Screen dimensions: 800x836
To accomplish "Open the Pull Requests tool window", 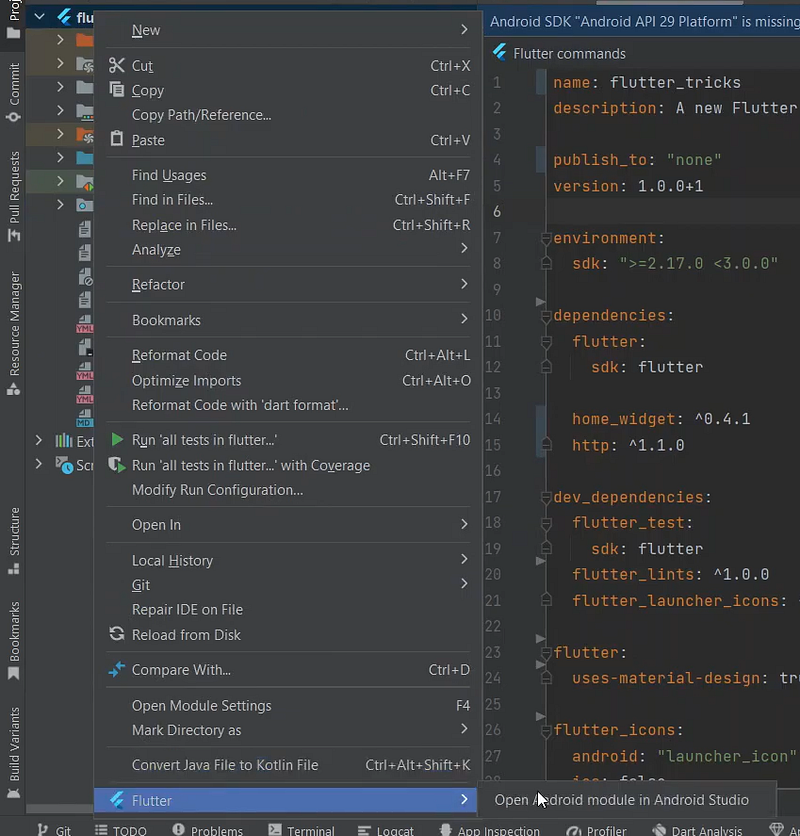I will click(14, 196).
